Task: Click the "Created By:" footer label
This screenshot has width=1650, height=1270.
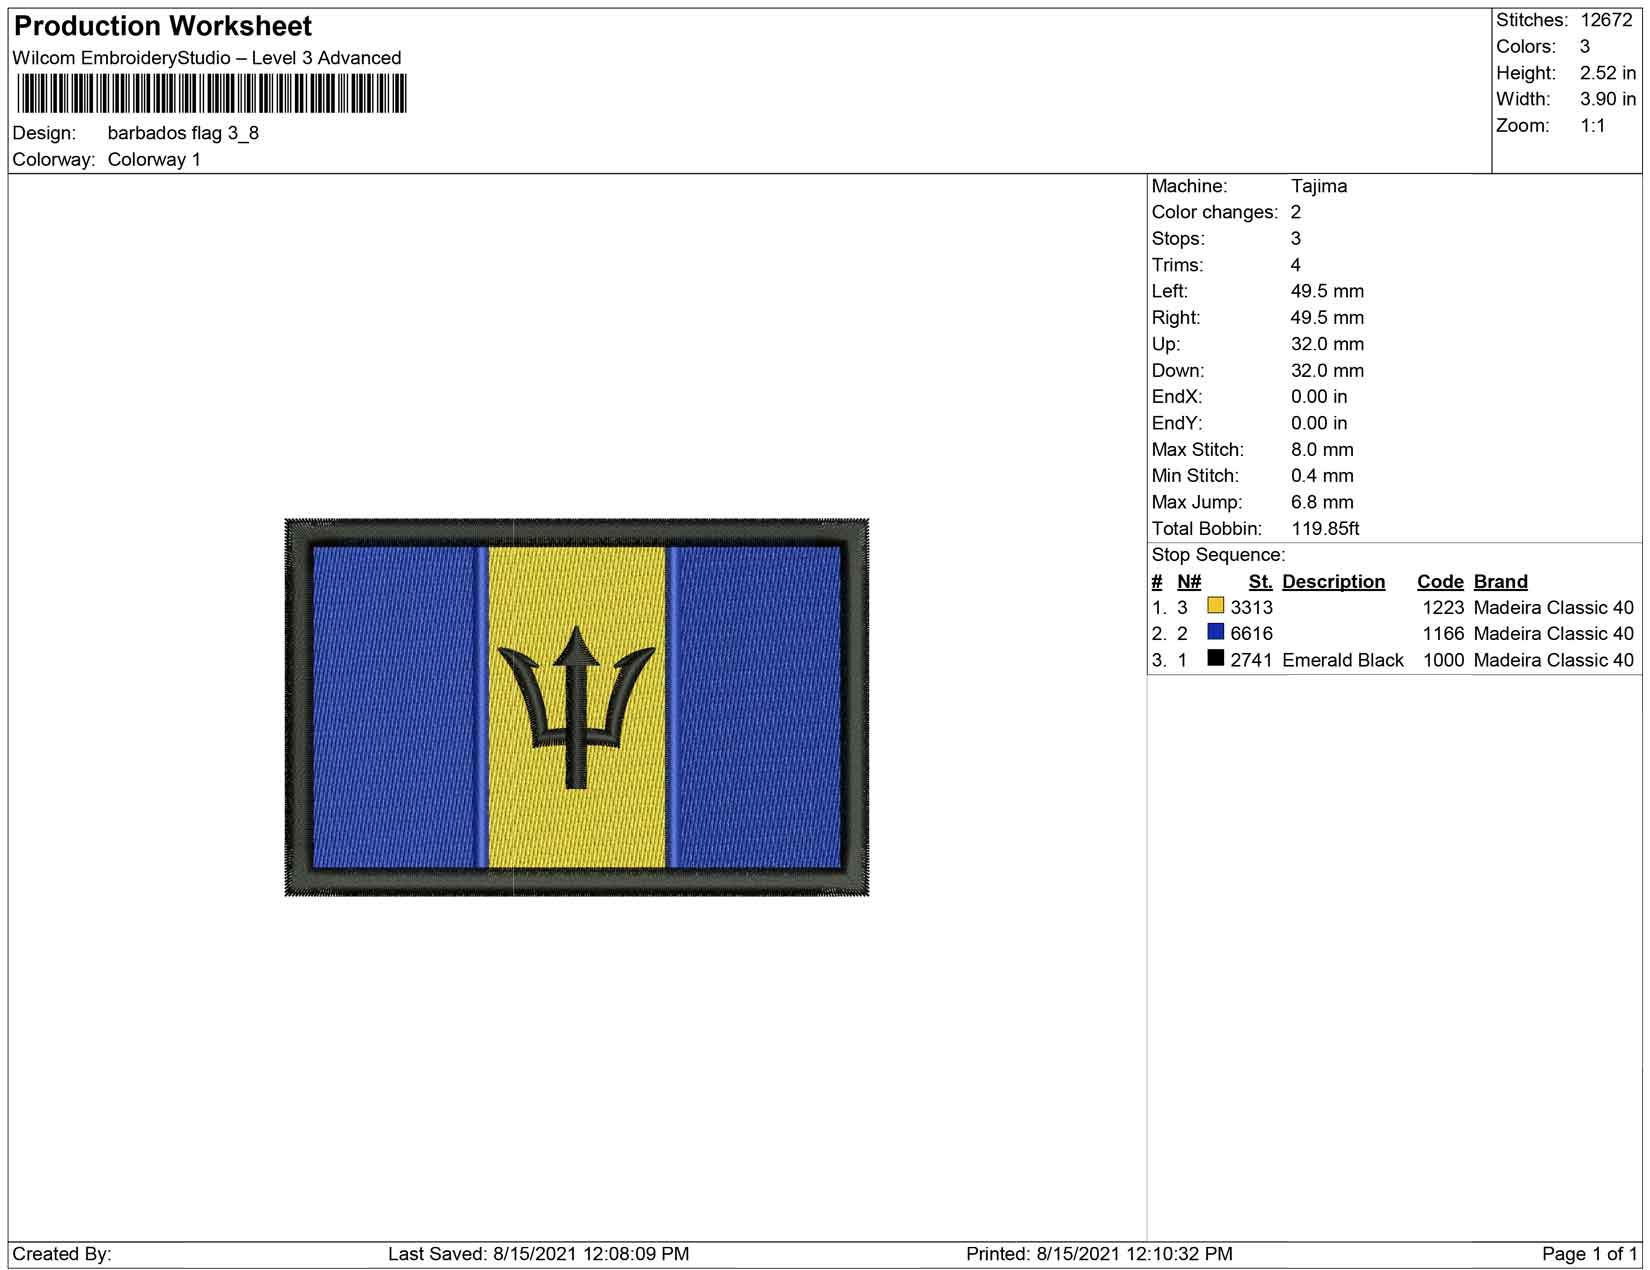Action: pyautogui.click(x=62, y=1254)
